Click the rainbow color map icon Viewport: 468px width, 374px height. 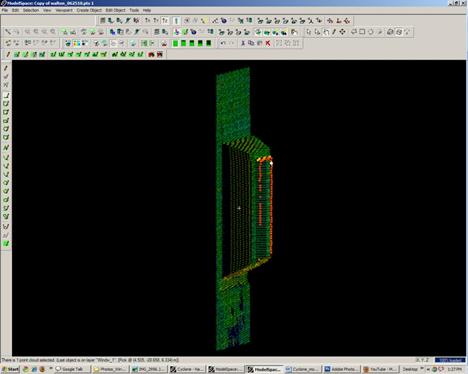(x=77, y=43)
